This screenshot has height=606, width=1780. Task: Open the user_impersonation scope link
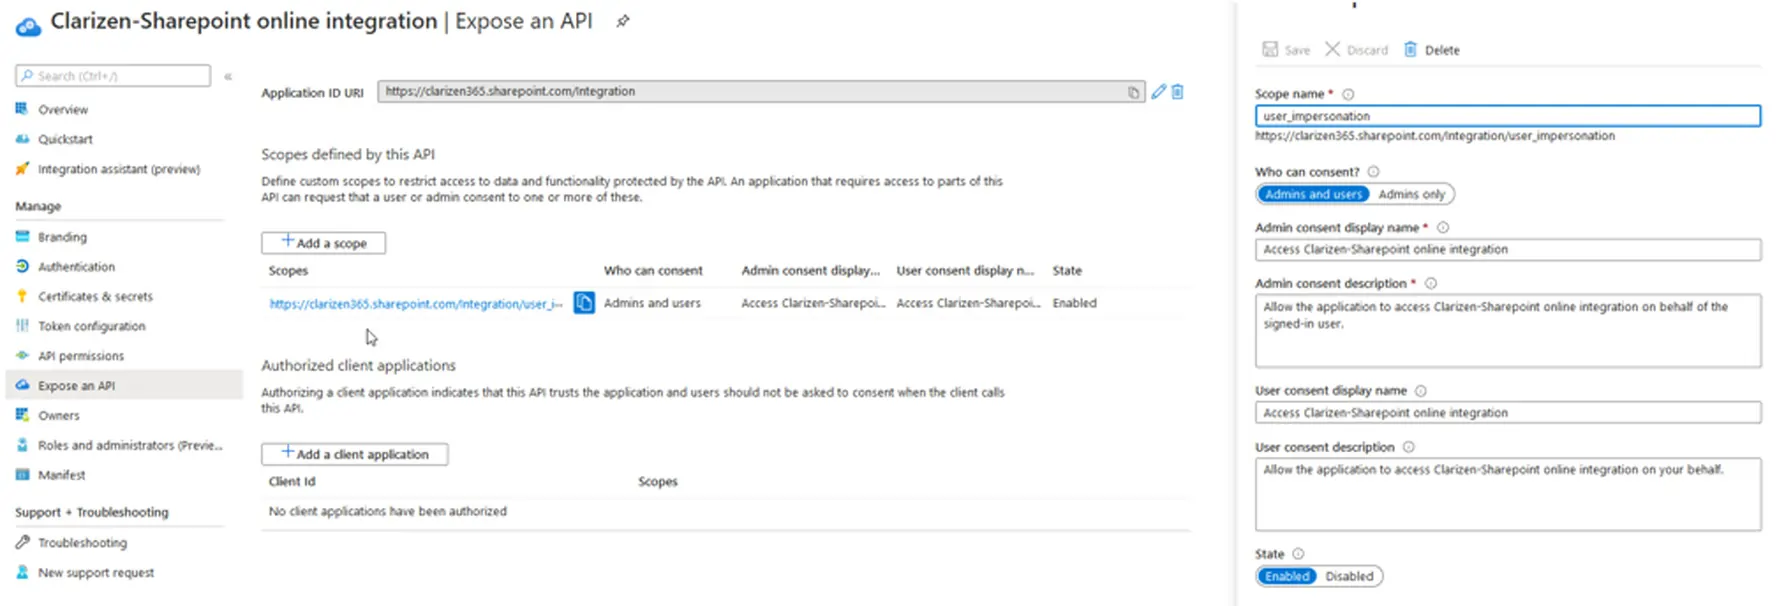(416, 304)
